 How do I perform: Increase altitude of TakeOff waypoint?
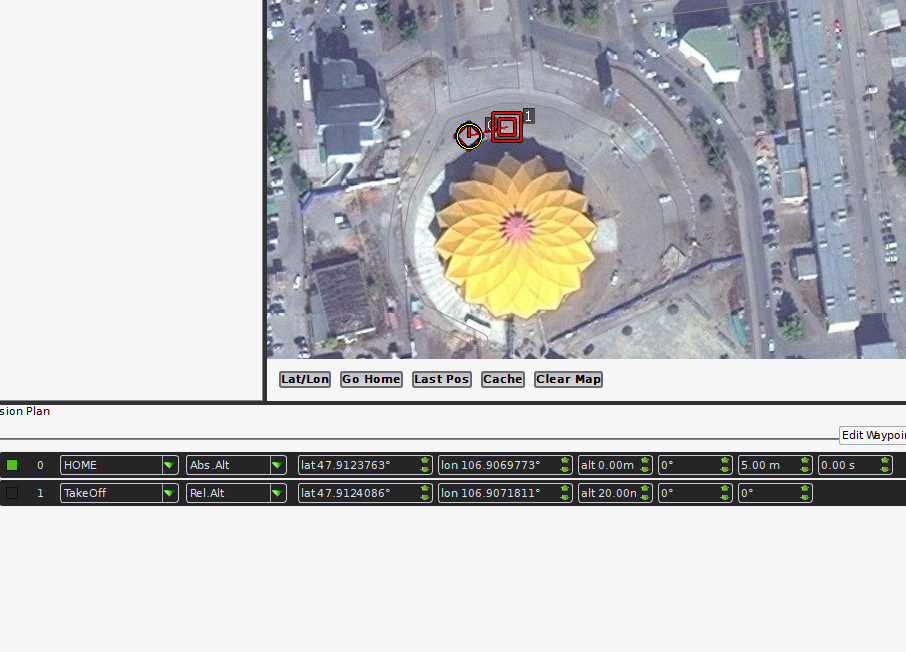pyautogui.click(x=645, y=489)
